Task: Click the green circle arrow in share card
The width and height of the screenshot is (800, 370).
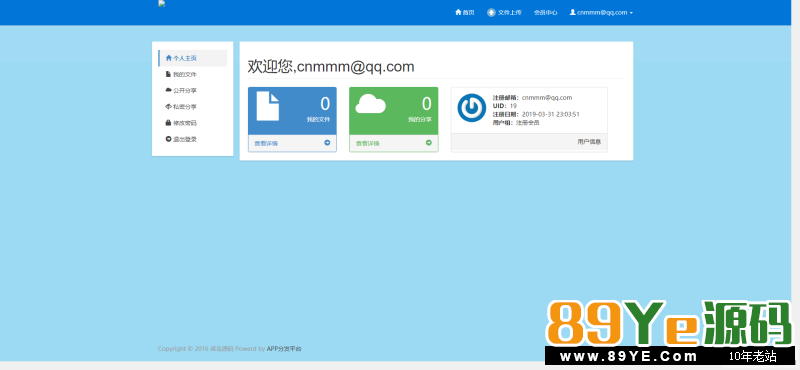Action: point(429,143)
